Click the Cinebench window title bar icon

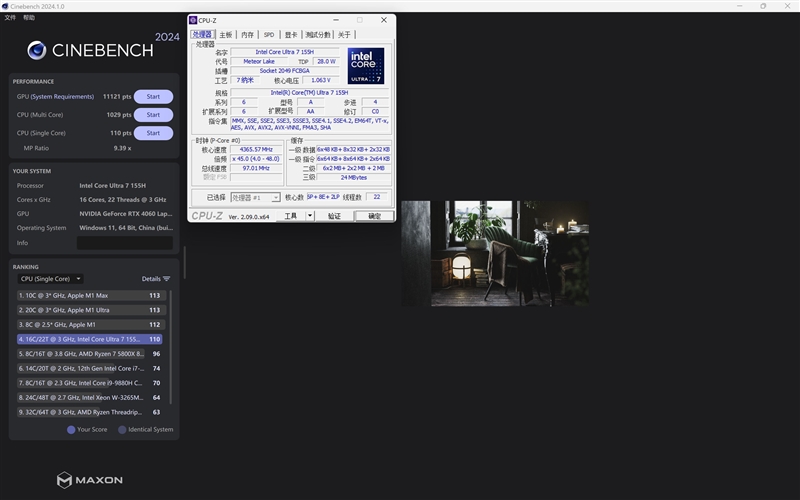pyautogui.click(x=5, y=6)
